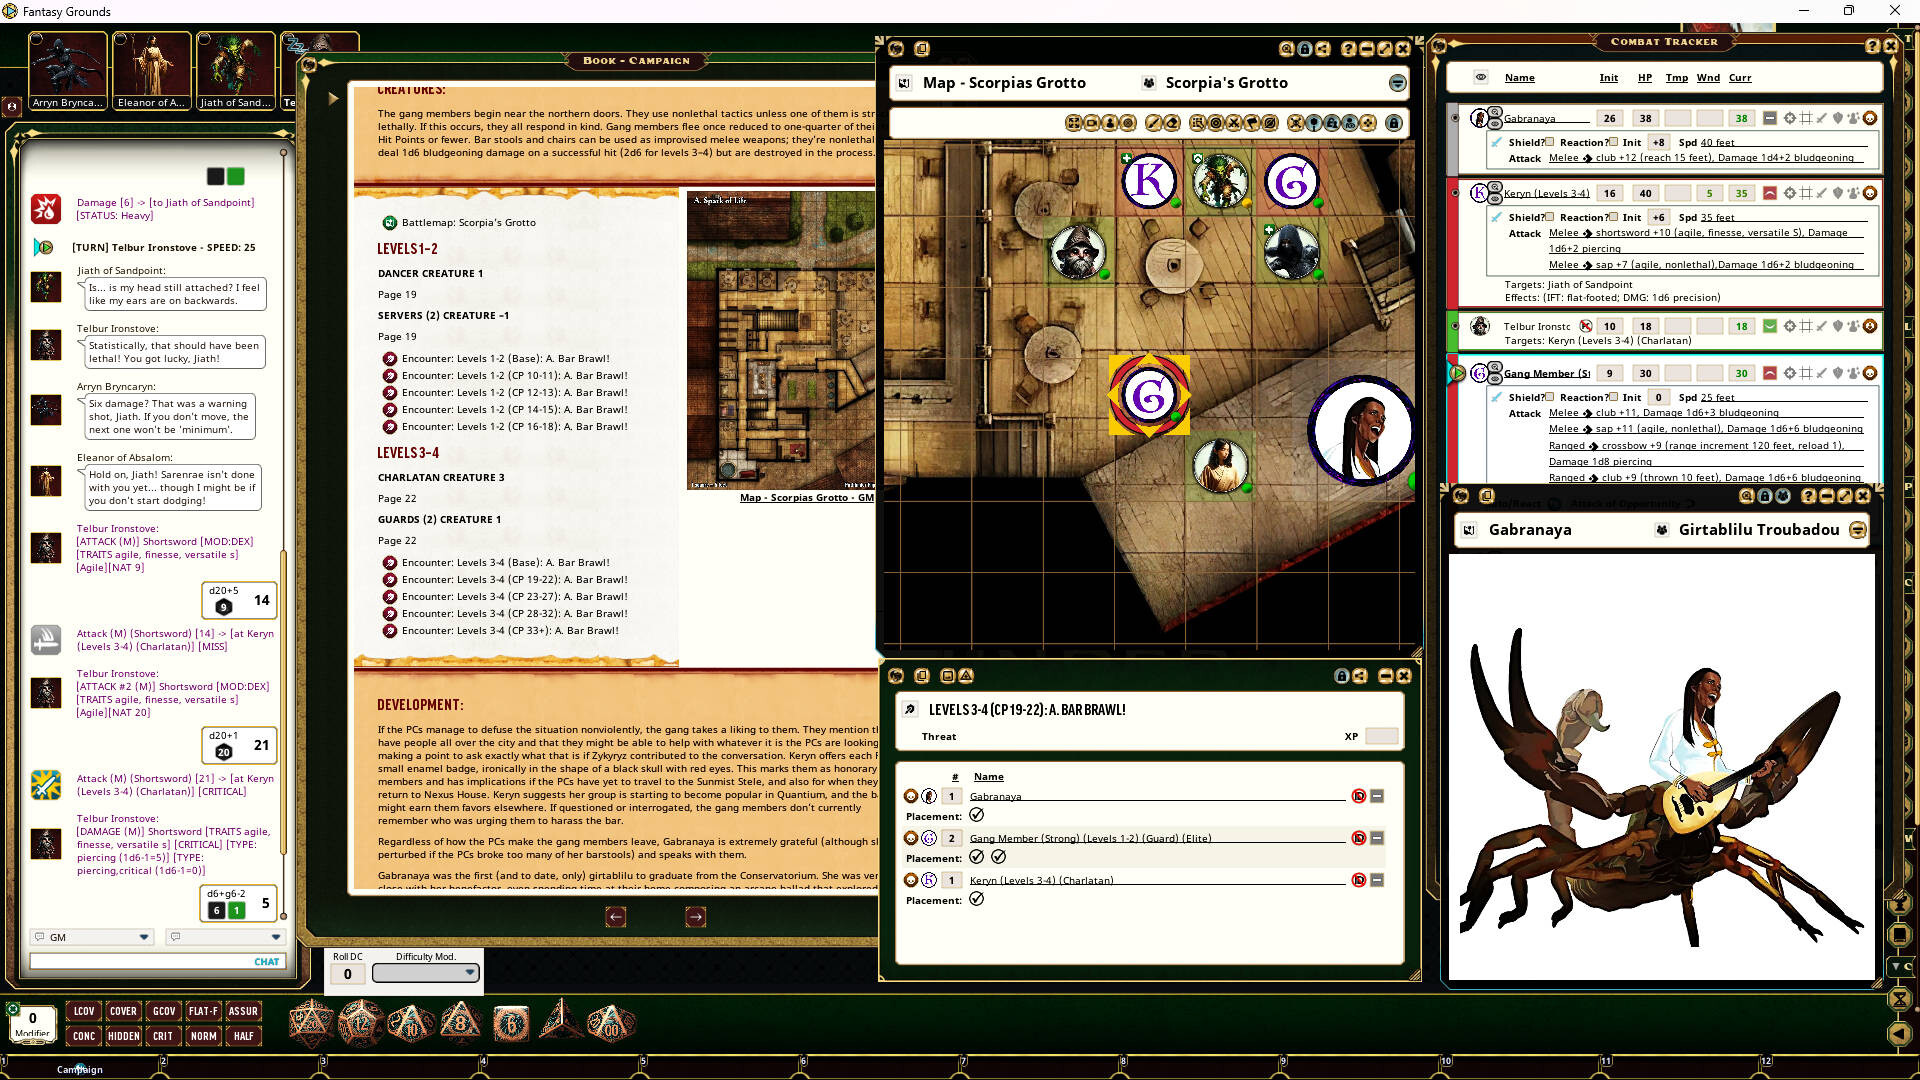Click the d6 die icon
The height and width of the screenshot is (1080, 1920).
point(511,1022)
